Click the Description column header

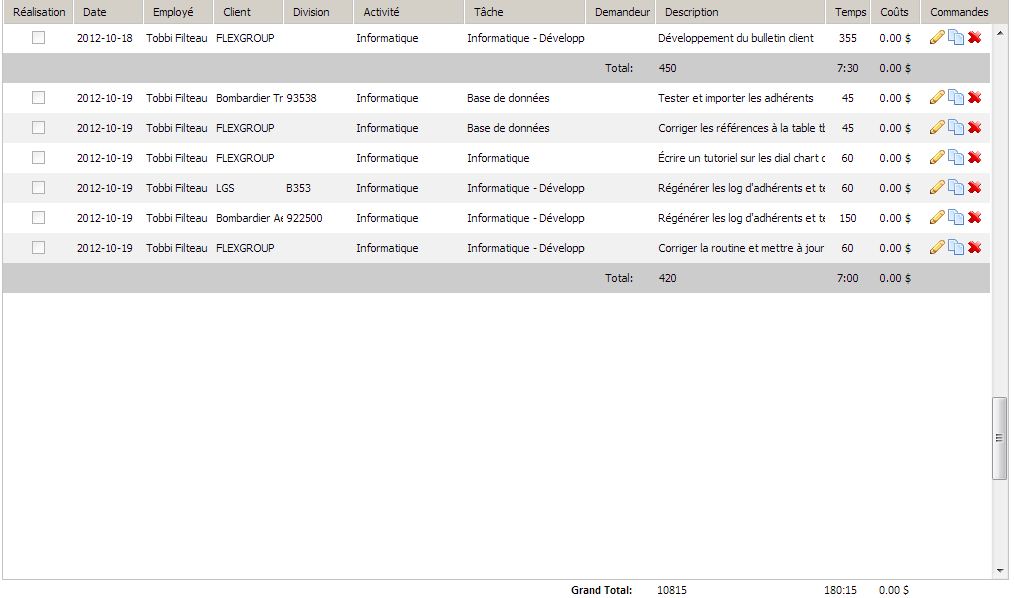pyautogui.click(x=741, y=12)
